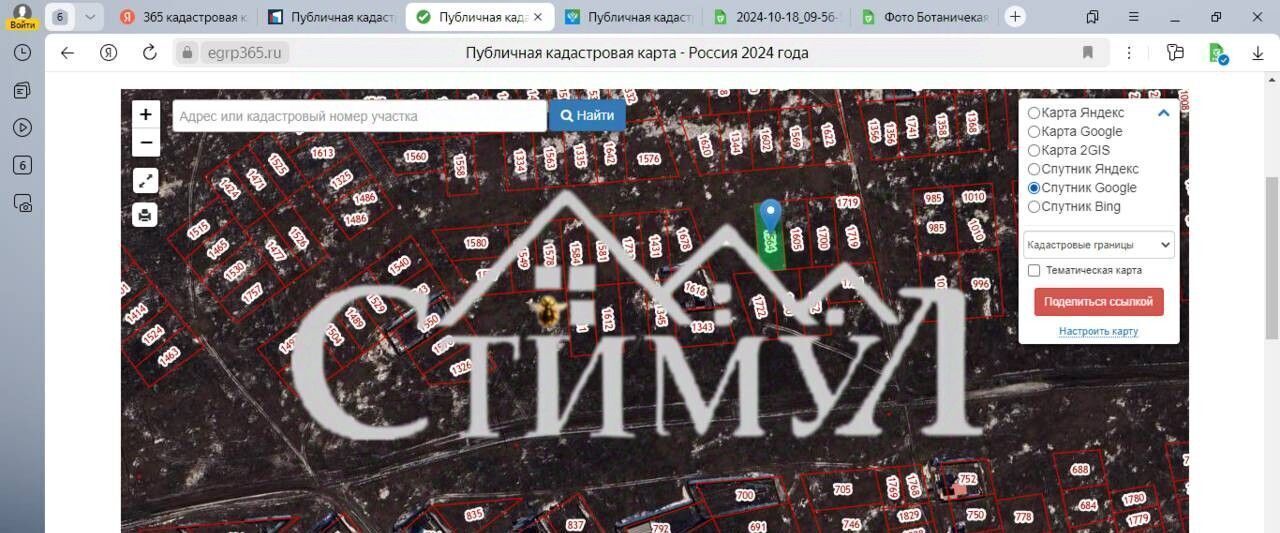The image size is (1280, 533).
Task: Bookmark this page
Action: (x=1088, y=53)
